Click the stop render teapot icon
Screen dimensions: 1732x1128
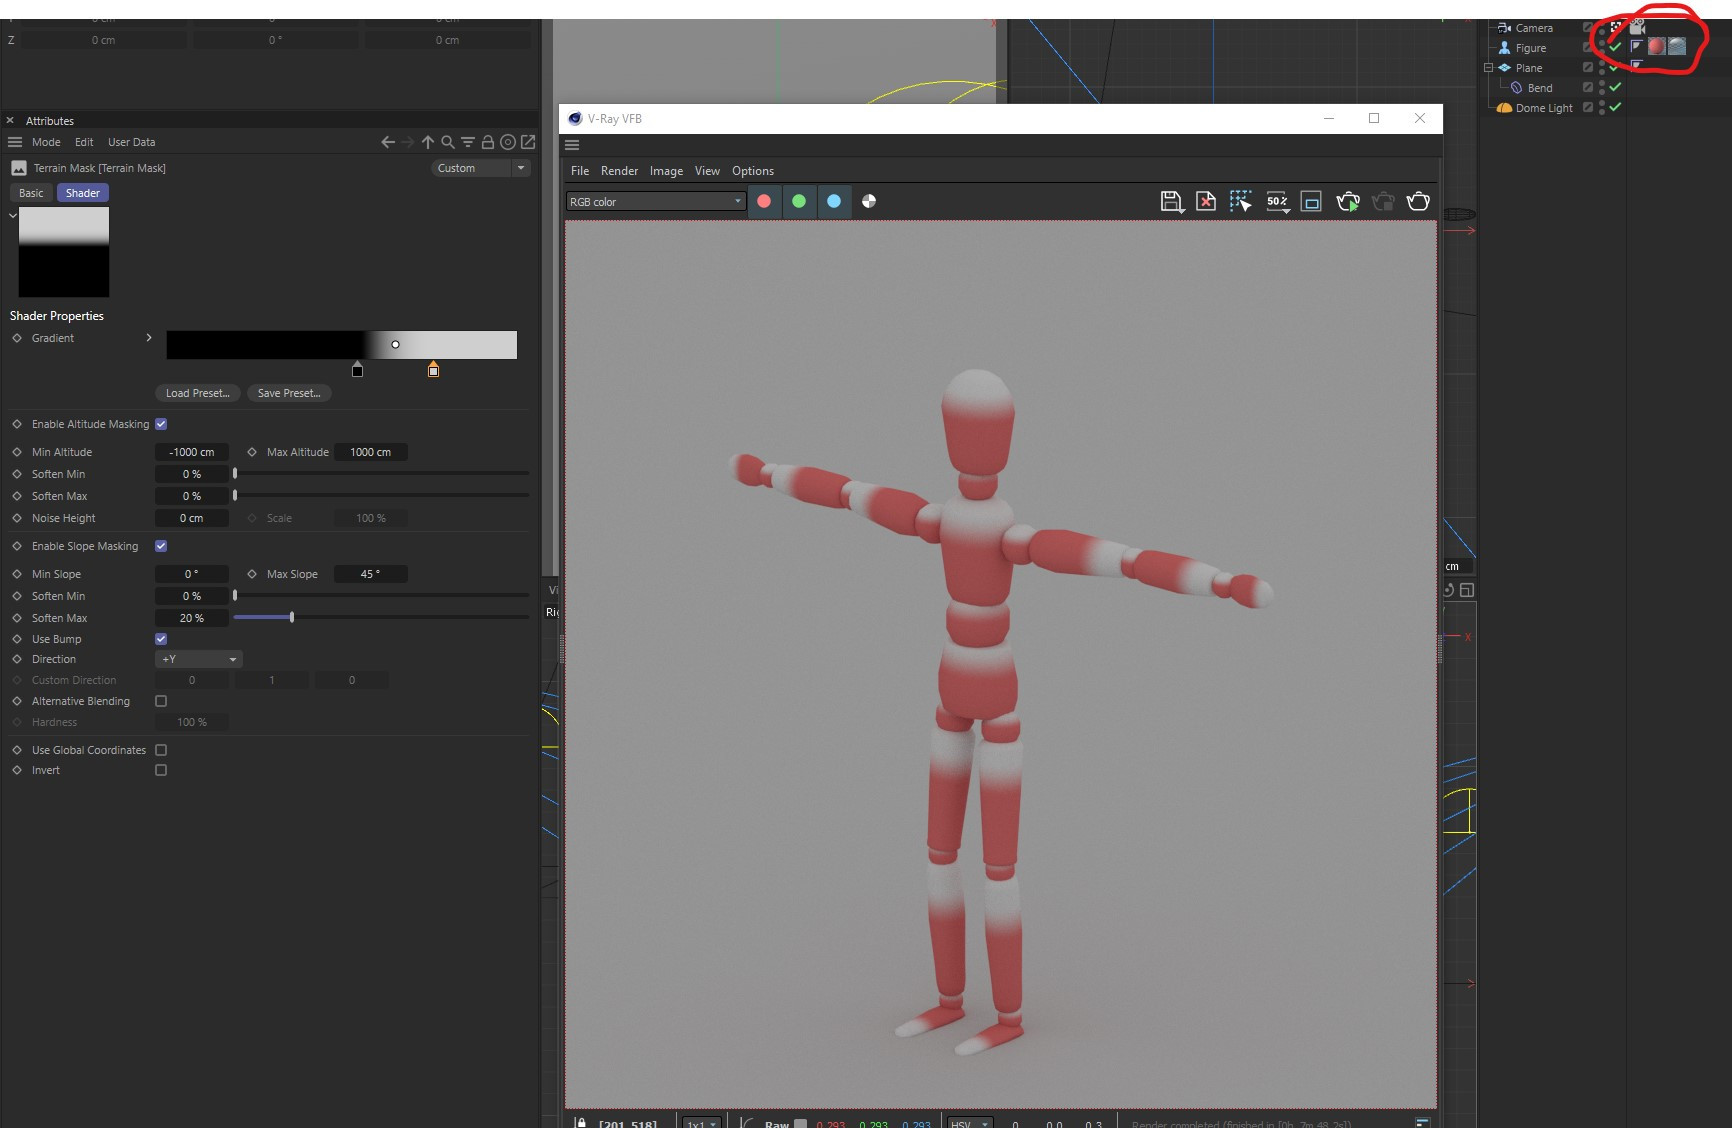pyautogui.click(x=1383, y=201)
